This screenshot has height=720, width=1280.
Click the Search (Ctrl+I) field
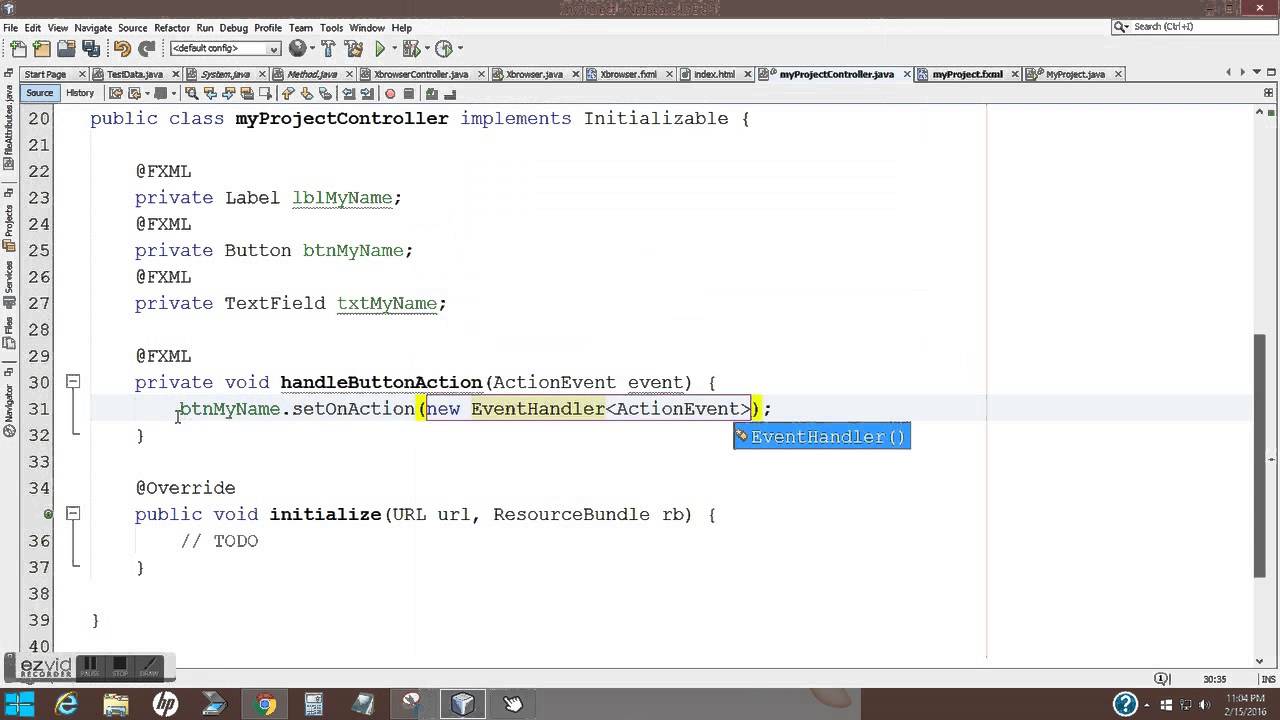coord(1195,27)
